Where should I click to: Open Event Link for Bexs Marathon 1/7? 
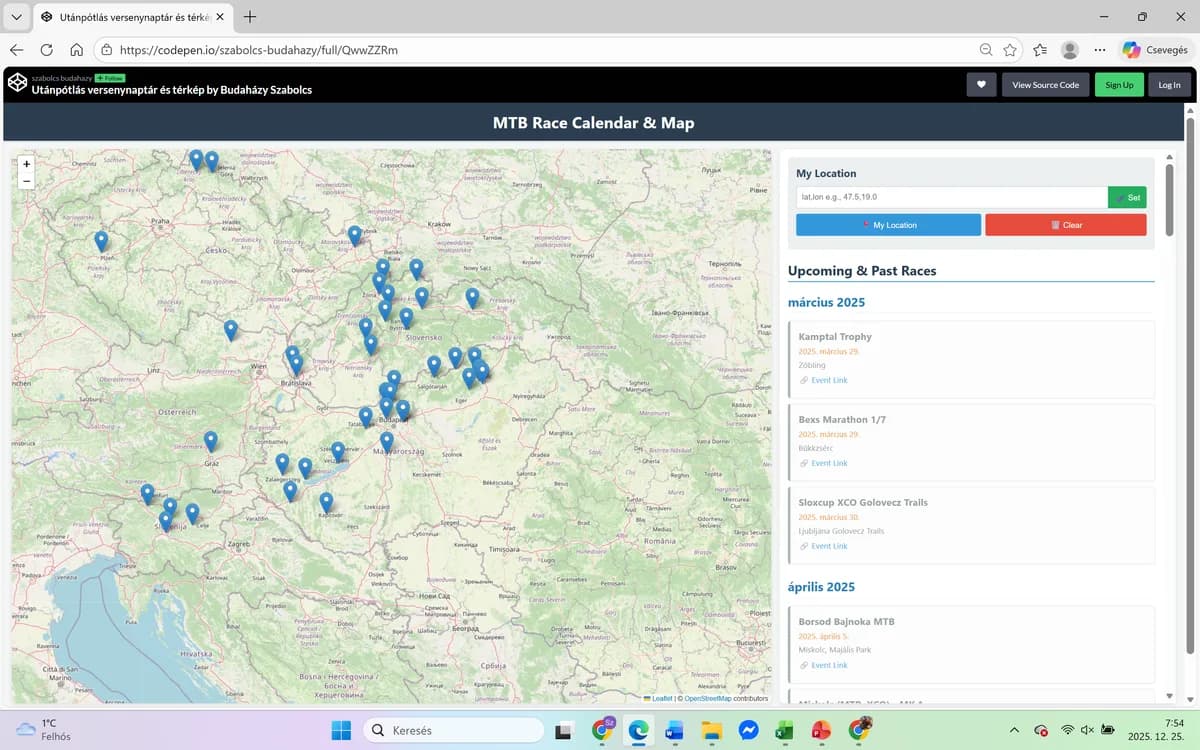point(829,463)
